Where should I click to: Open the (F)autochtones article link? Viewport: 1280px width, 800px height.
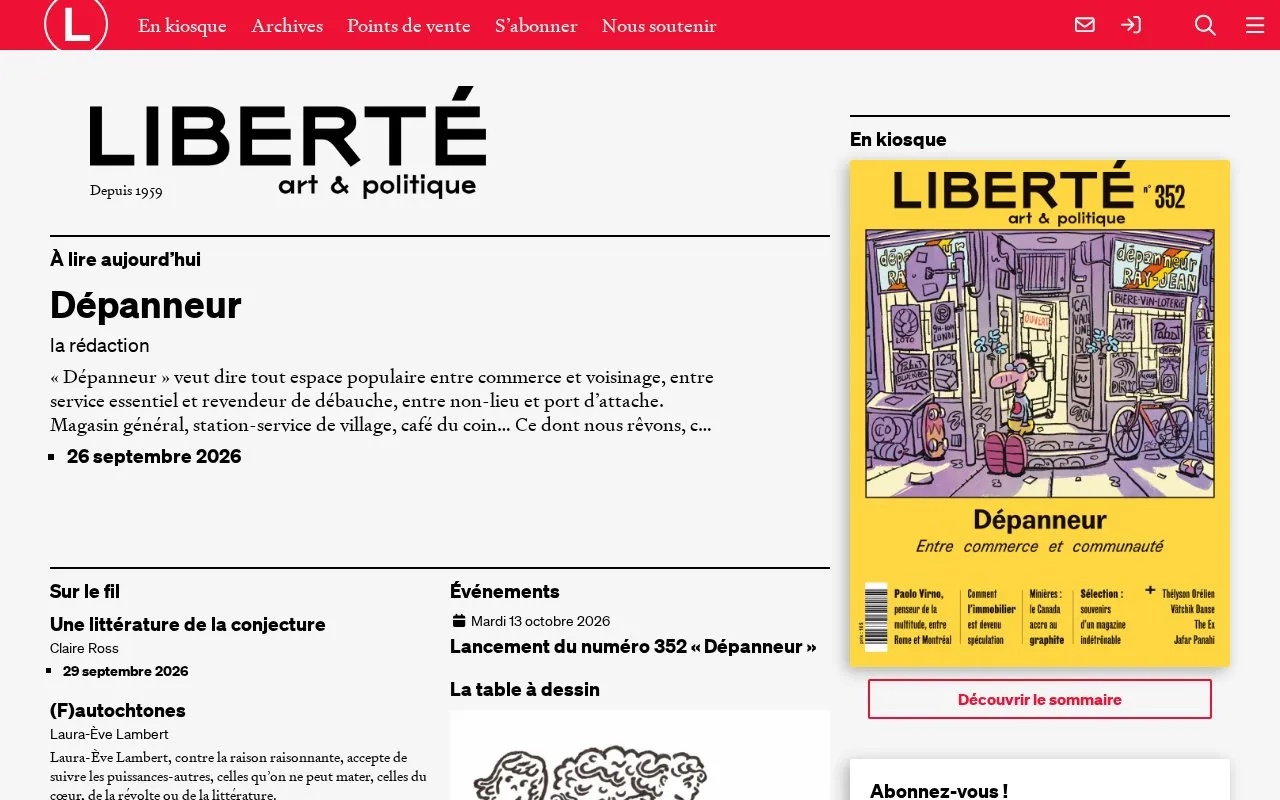coord(118,710)
